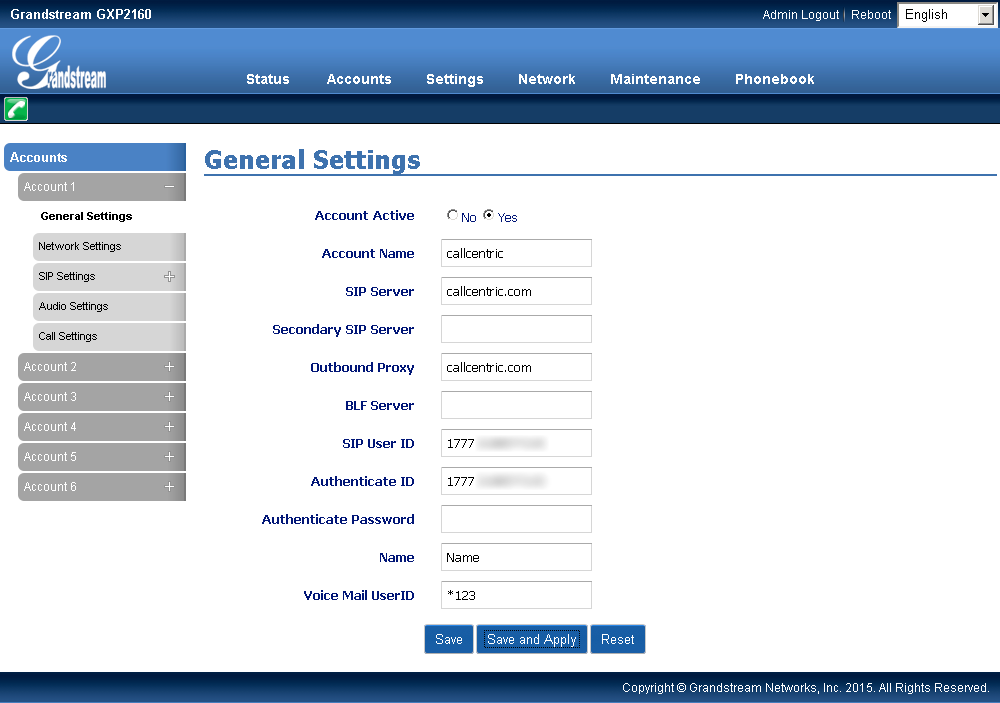Focus the BLF Server field
Image resolution: width=1000 pixels, height=703 pixels.
click(516, 405)
